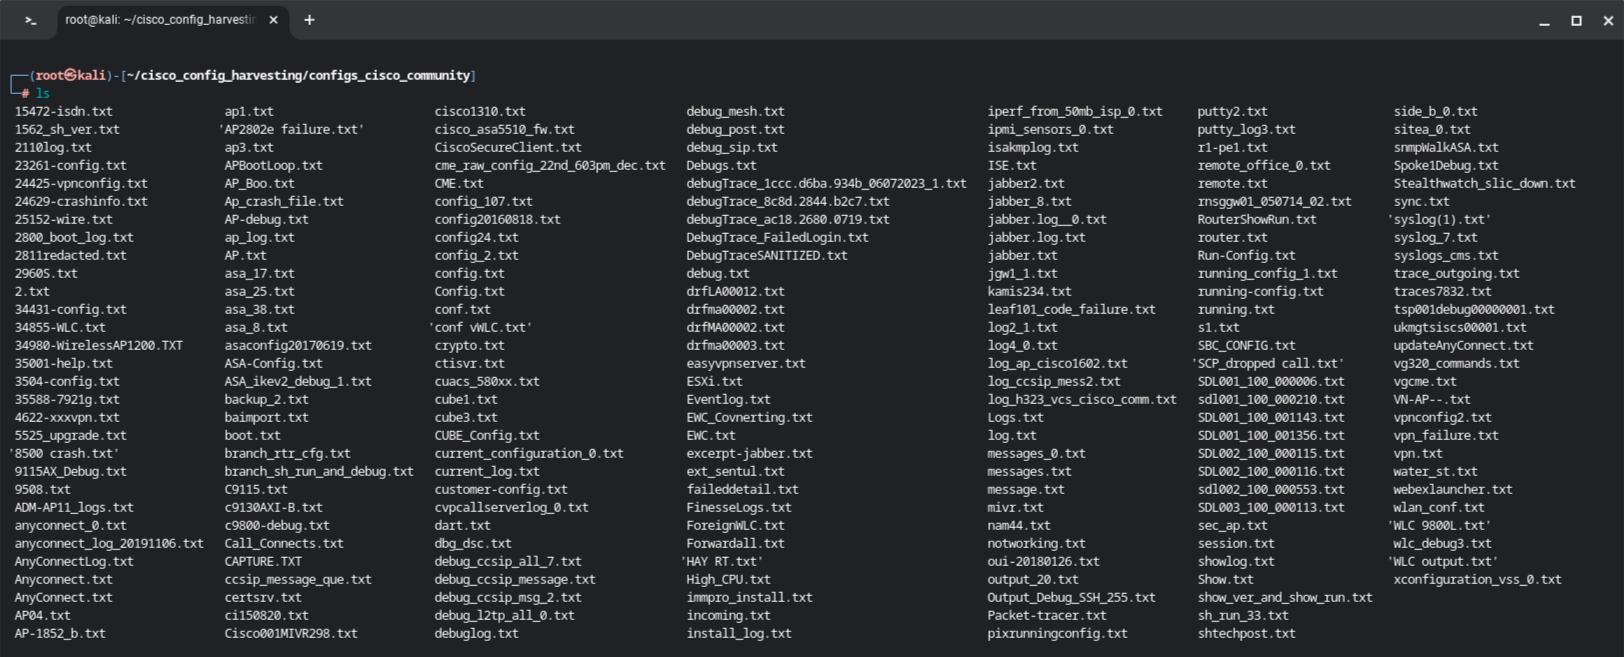Screen dimensions: 1624x657
Task: Click easyvpnserver.txt file name
Action: pyautogui.click(x=746, y=364)
